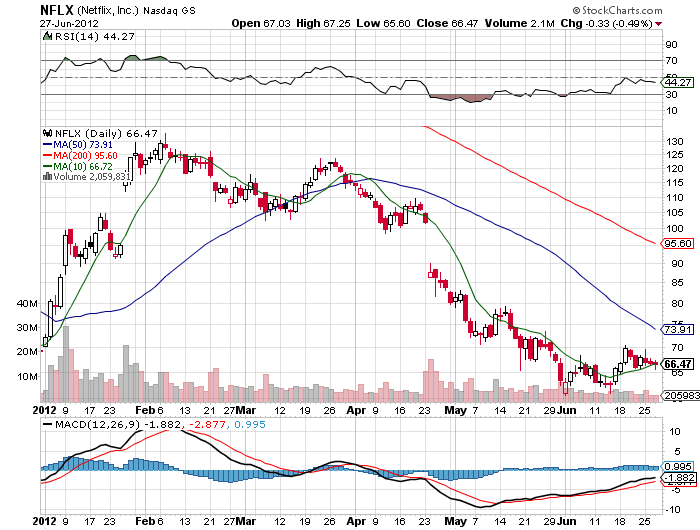
Task: Click the StockCharts.com attribution text
Action: (x=617, y=10)
